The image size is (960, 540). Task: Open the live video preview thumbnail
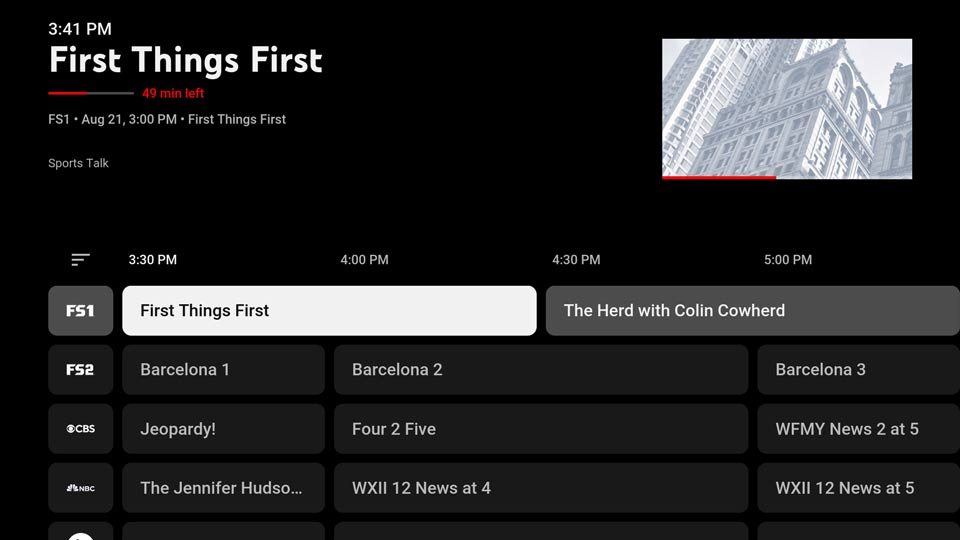[786, 108]
